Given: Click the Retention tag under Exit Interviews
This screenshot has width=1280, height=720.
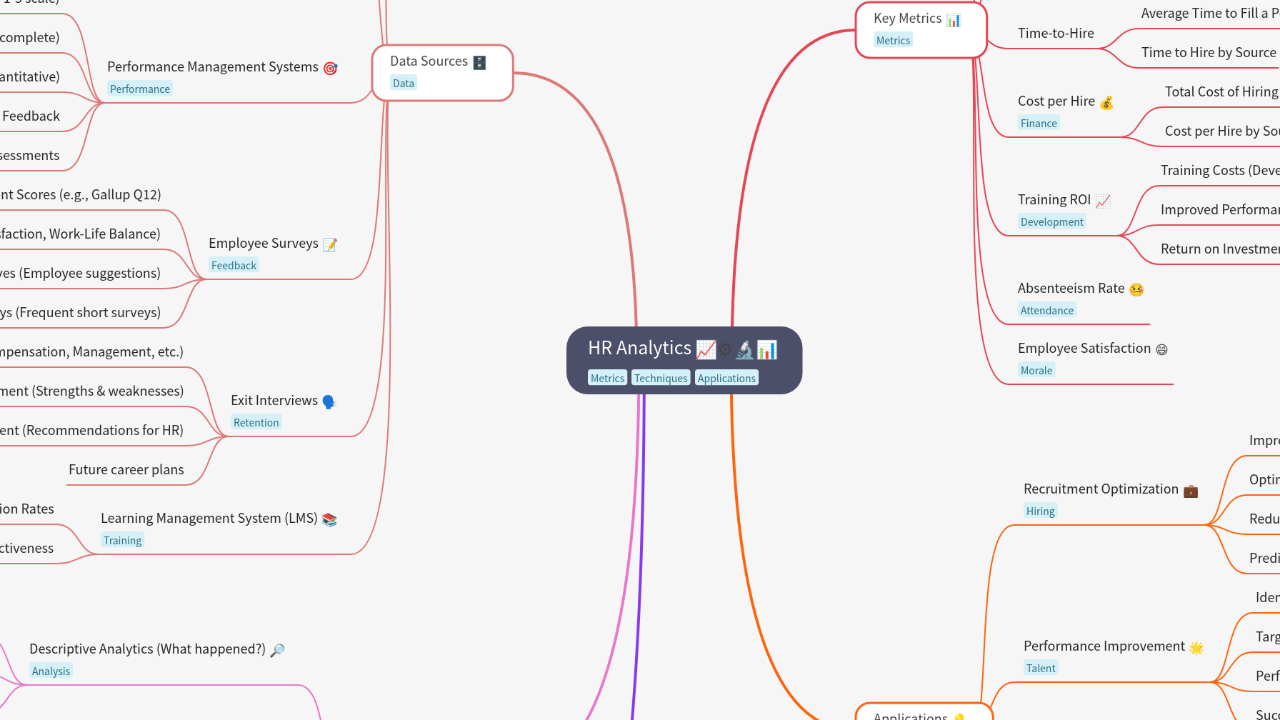Looking at the screenshot, I should (256, 422).
